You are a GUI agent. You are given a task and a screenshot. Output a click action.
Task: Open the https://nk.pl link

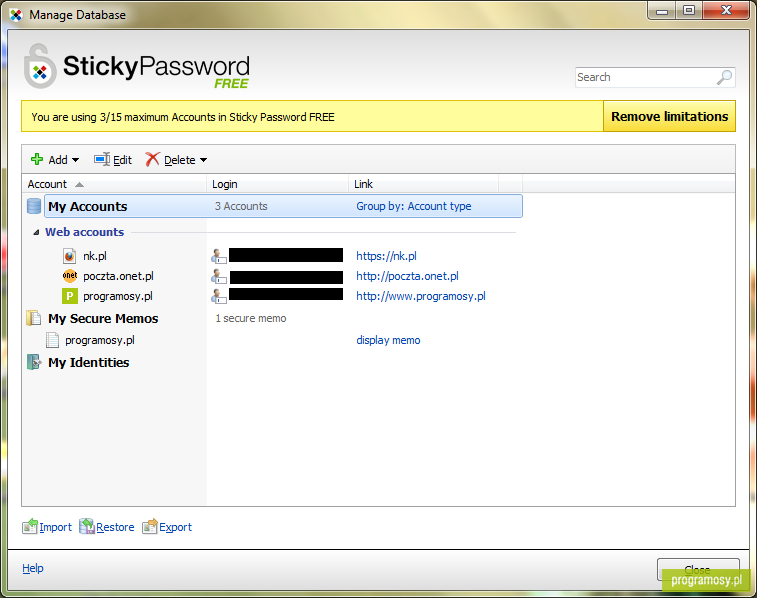pyautogui.click(x=386, y=256)
